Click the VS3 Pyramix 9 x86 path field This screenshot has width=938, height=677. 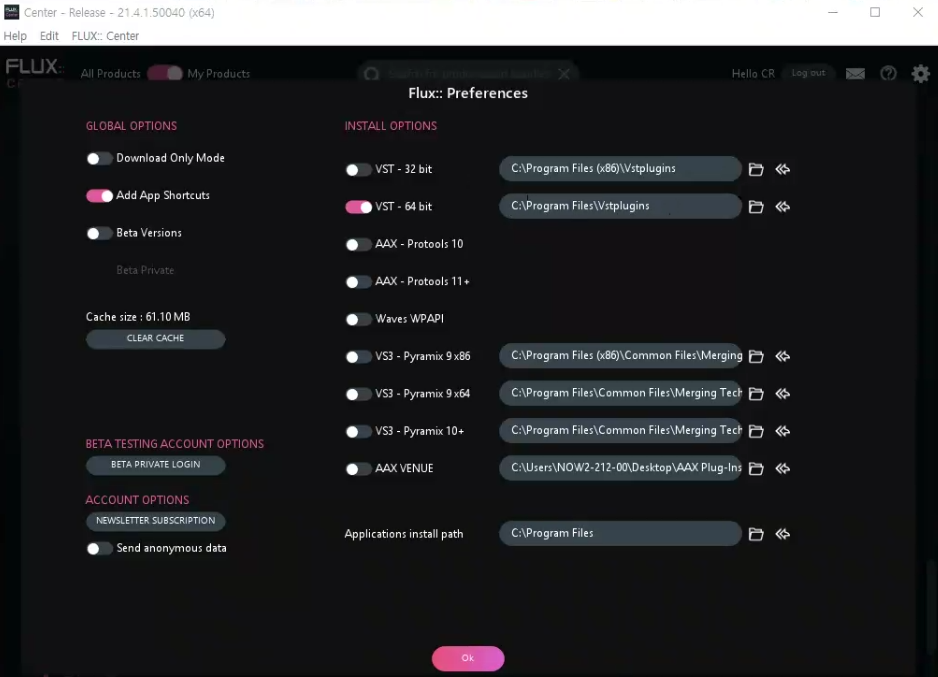[x=620, y=355]
